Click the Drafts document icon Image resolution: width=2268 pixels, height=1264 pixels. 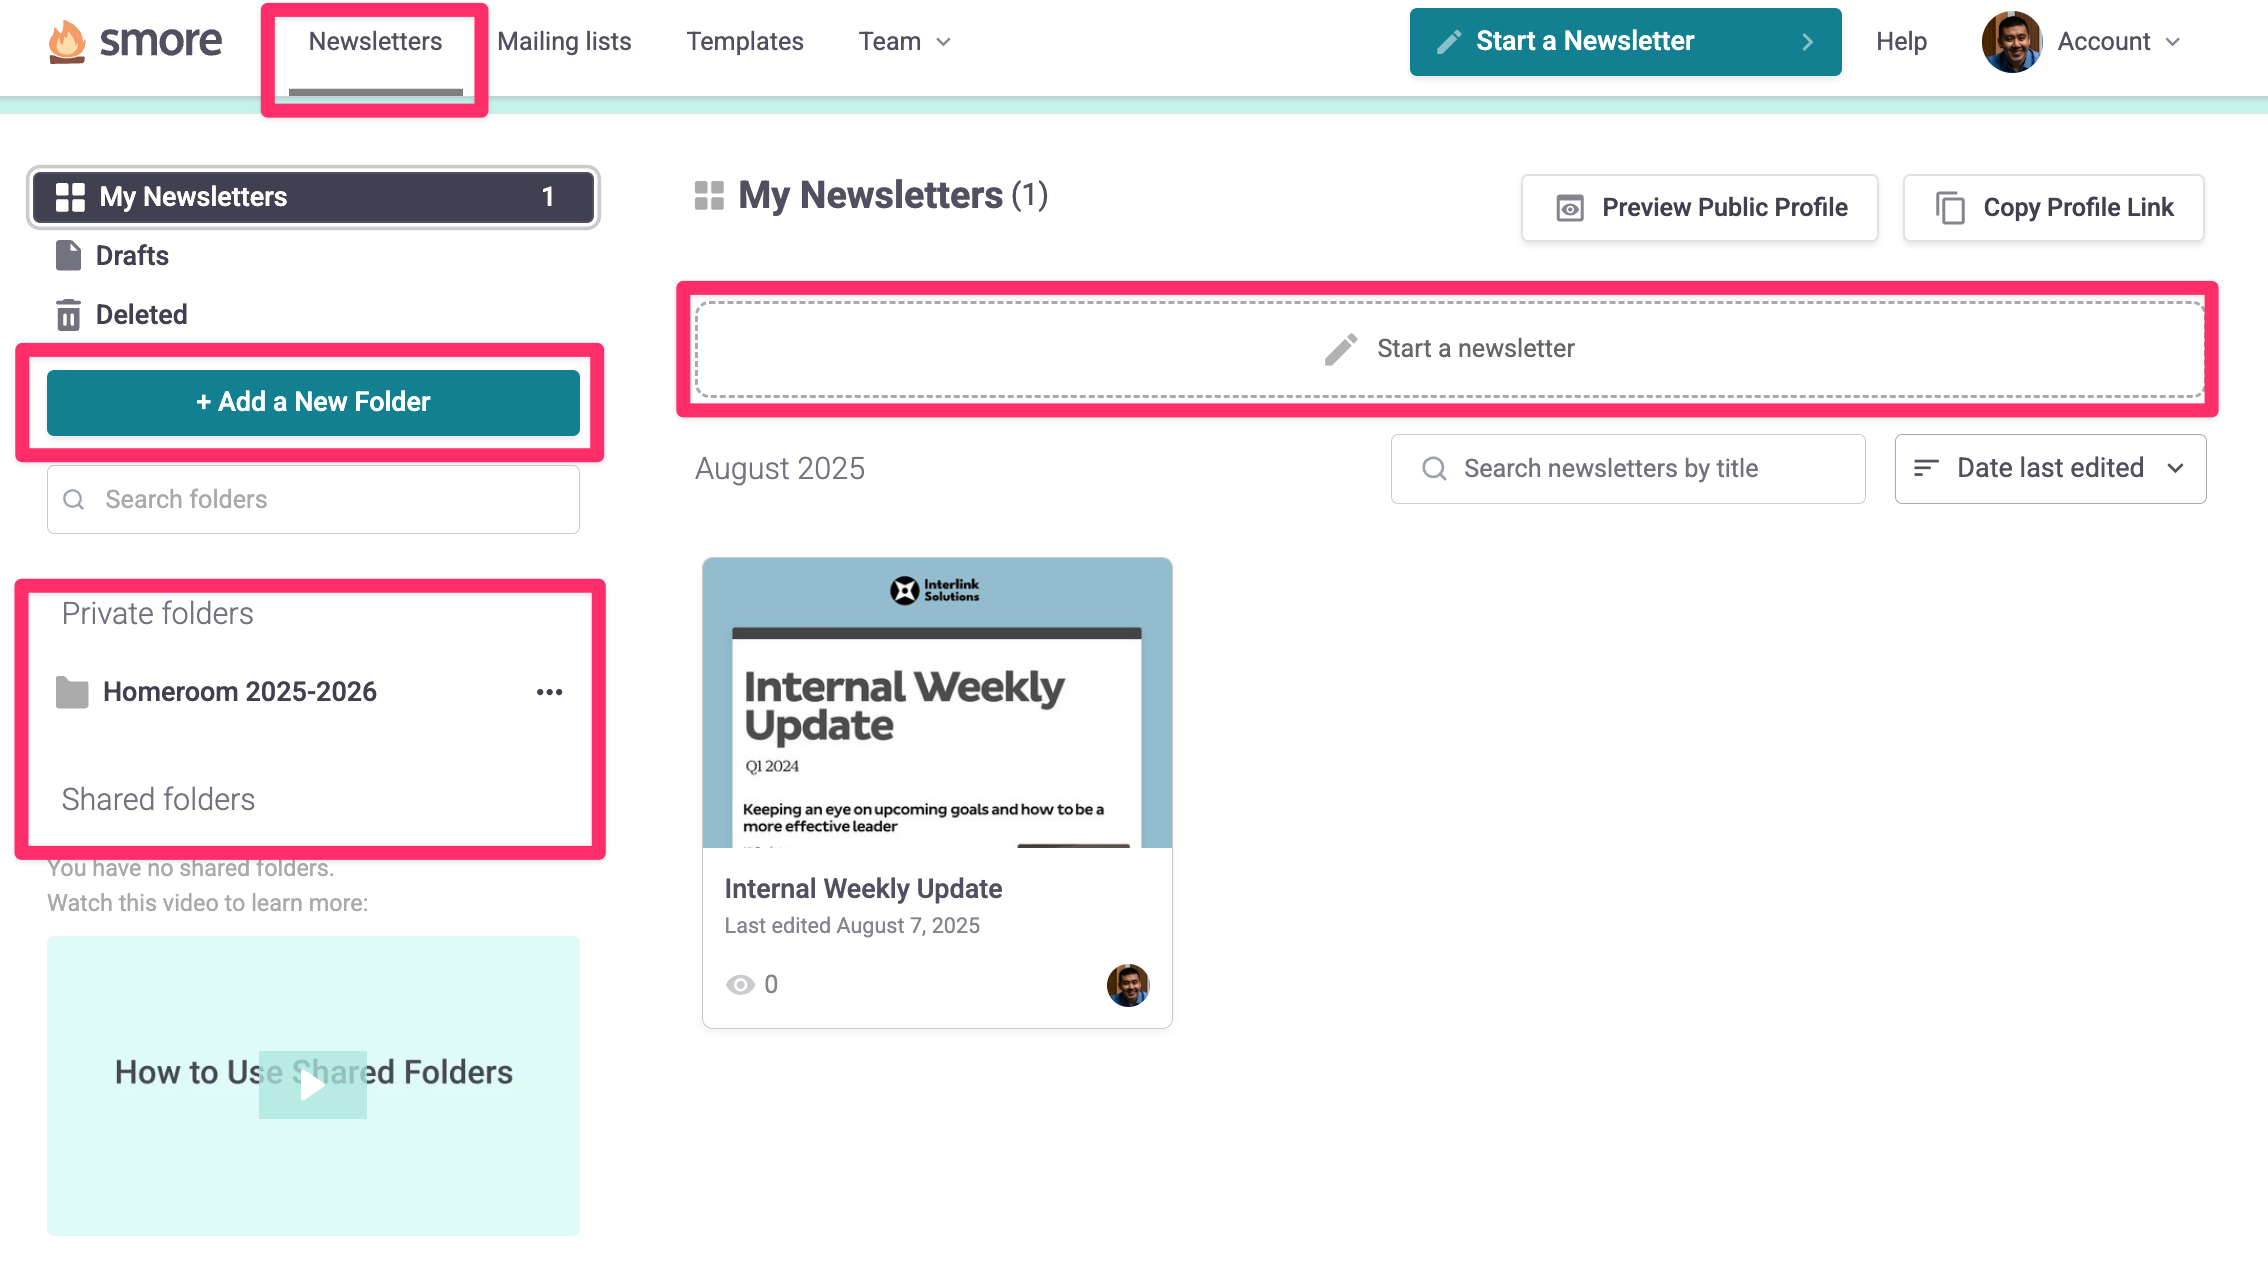pyautogui.click(x=68, y=256)
